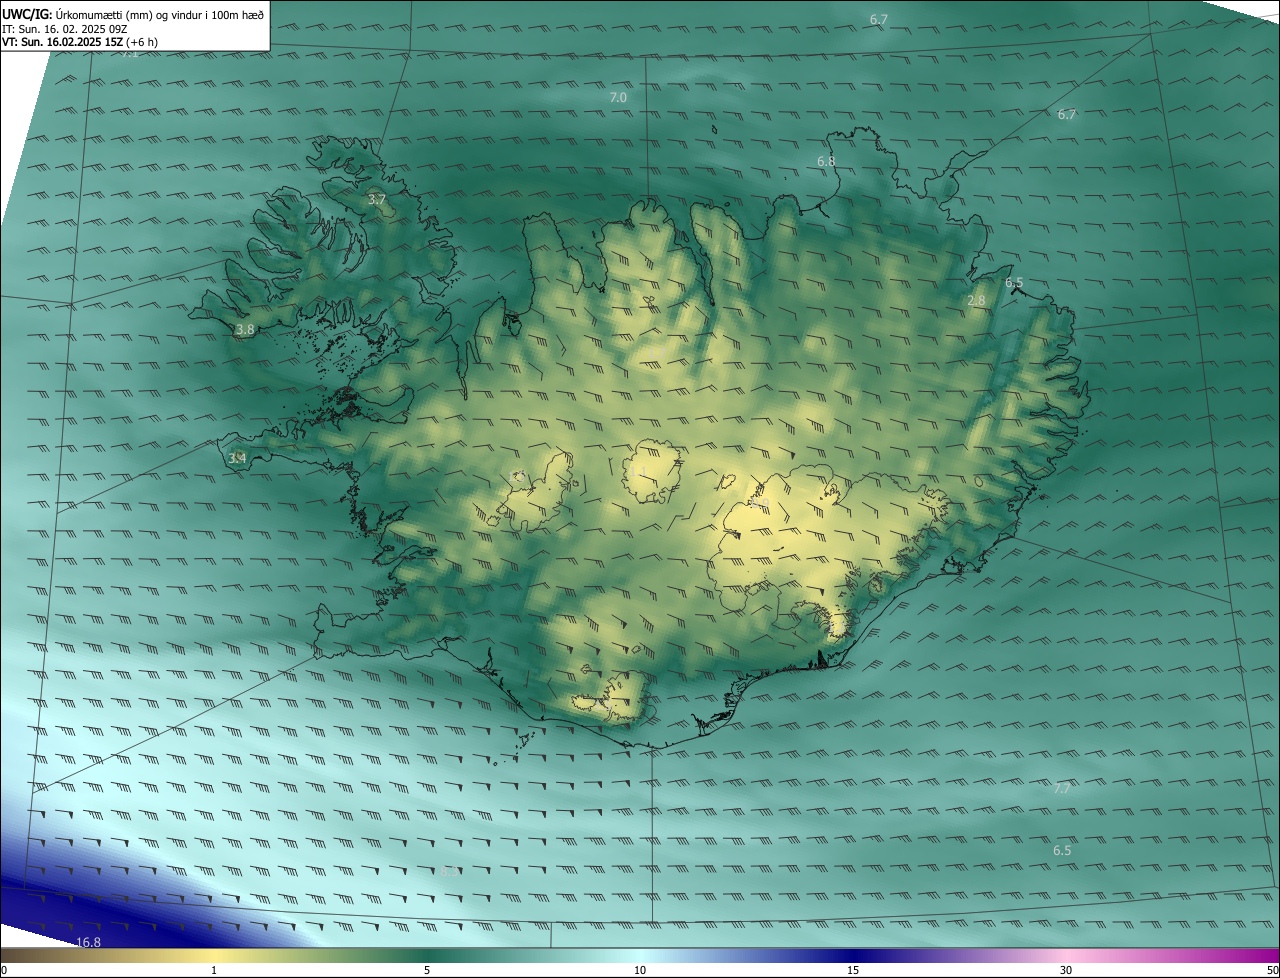Click the 7.0 precipitation value label
This screenshot has height=978, width=1280.
(x=618, y=98)
